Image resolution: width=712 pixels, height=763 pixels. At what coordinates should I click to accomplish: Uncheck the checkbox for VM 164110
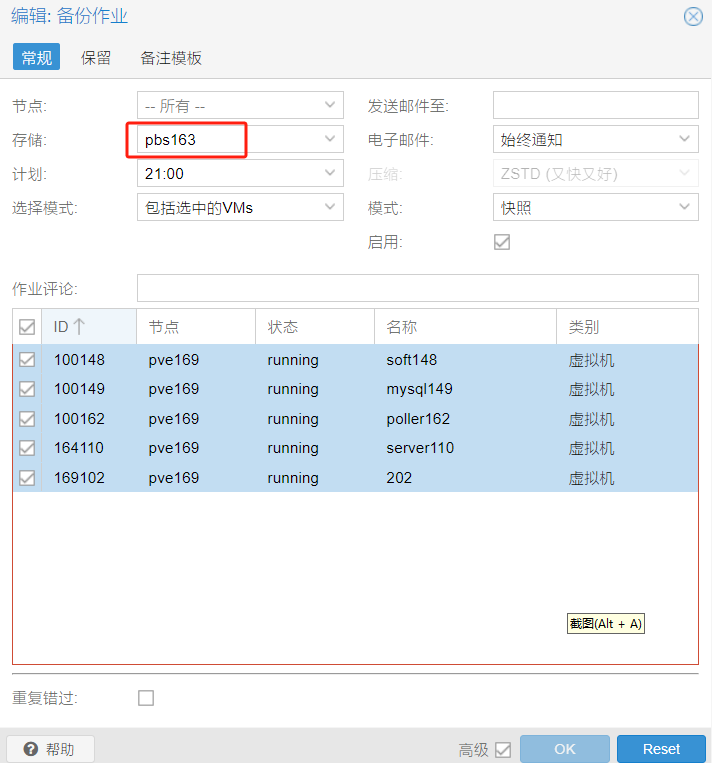27,448
